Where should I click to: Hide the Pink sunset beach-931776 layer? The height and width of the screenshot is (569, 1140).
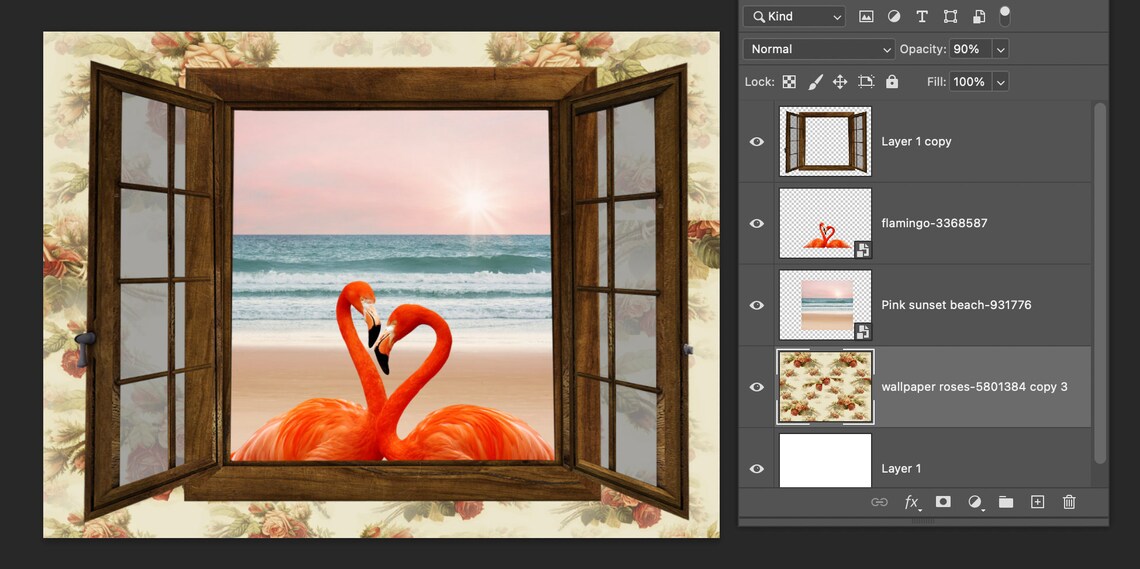click(x=757, y=304)
